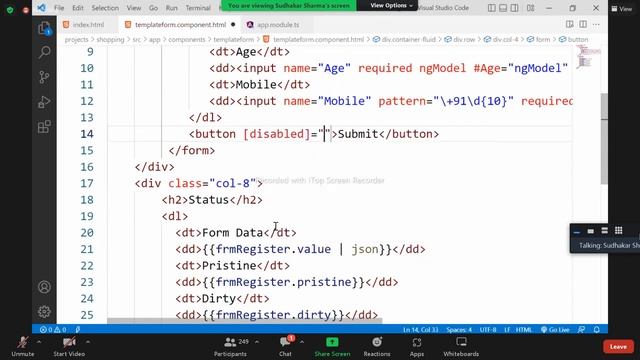The height and width of the screenshot is (360, 640).
Task: Click Share Screen button
Action: click(332, 347)
